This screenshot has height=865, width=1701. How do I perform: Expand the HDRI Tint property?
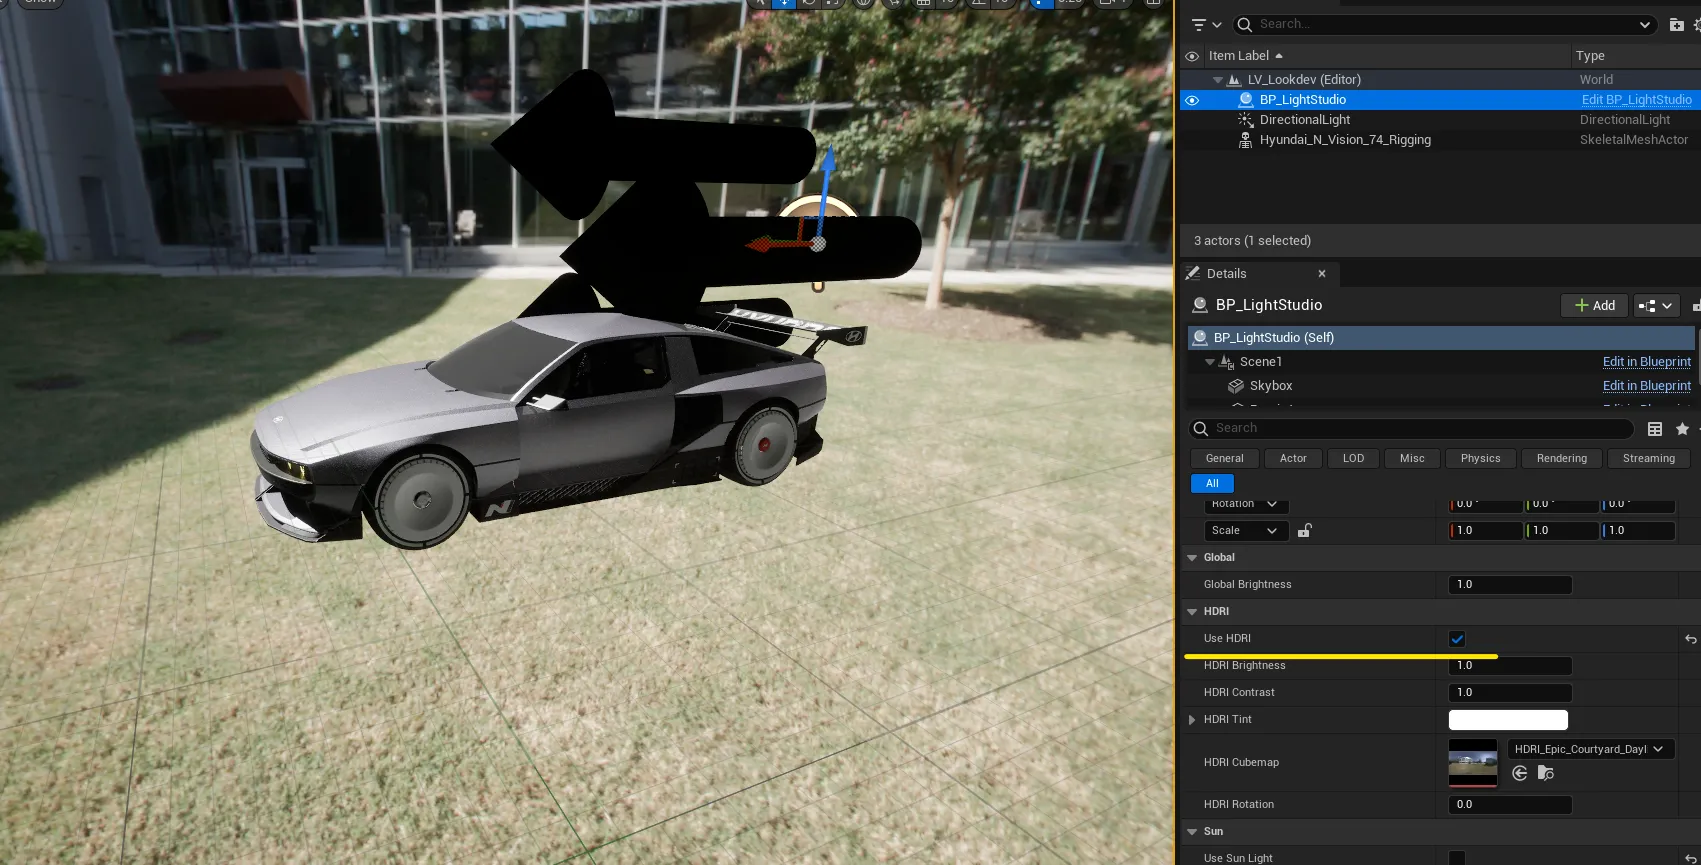[1192, 720]
